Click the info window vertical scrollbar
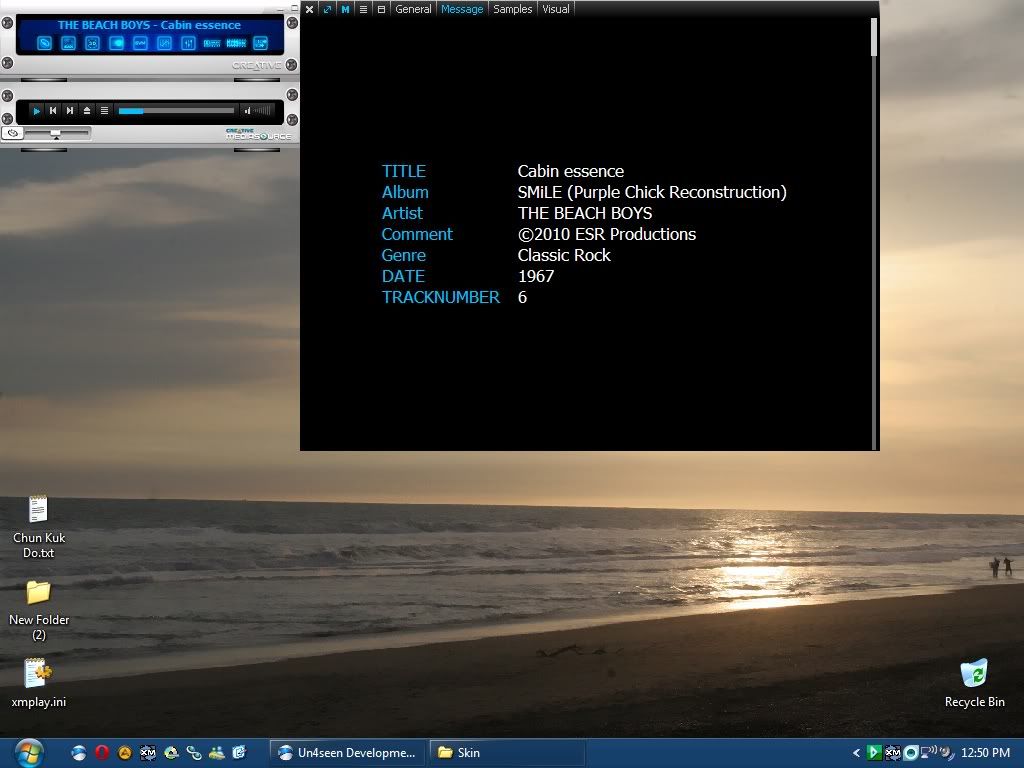This screenshot has height=768, width=1024. coord(874,232)
